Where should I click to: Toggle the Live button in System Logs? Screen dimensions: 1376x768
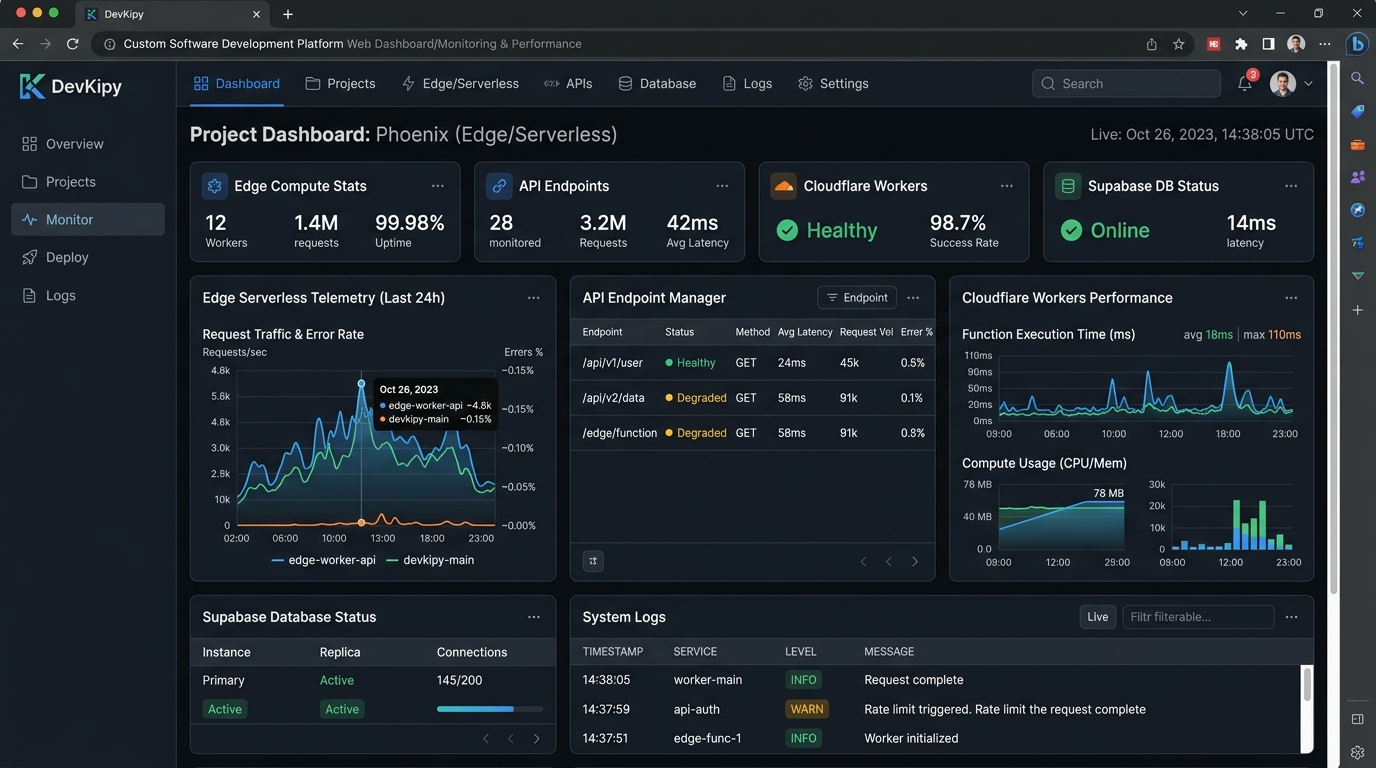1098,617
